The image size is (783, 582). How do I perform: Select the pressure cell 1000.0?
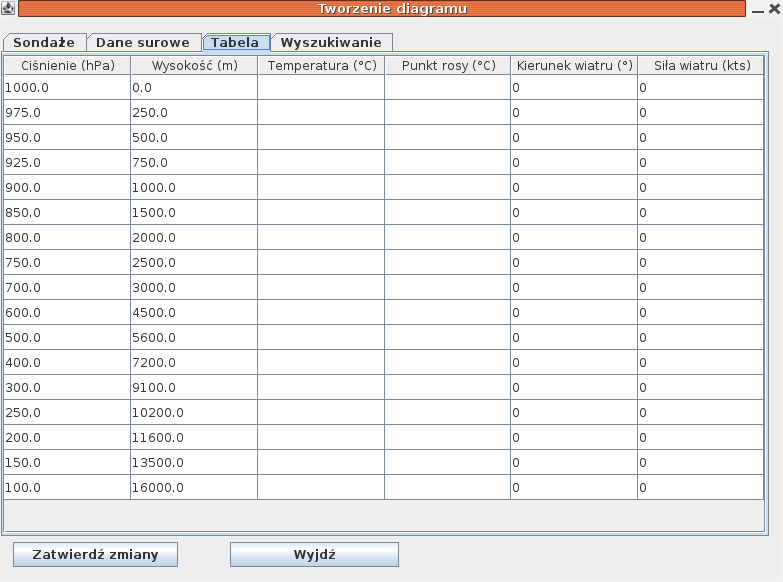point(67,87)
